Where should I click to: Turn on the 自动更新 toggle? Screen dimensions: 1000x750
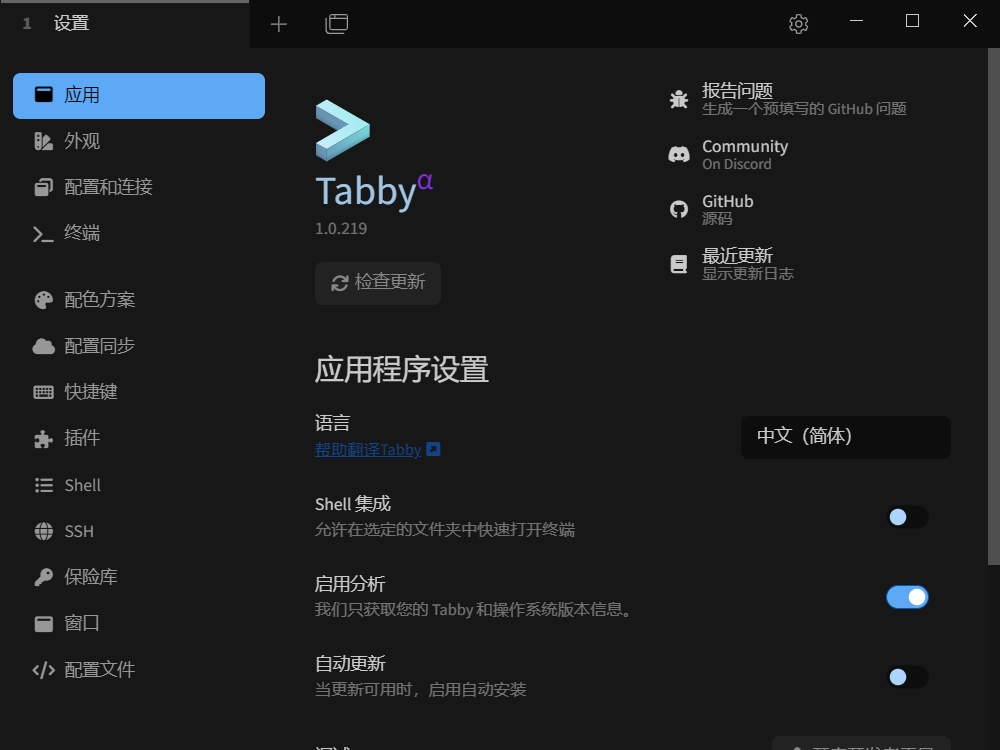907,677
